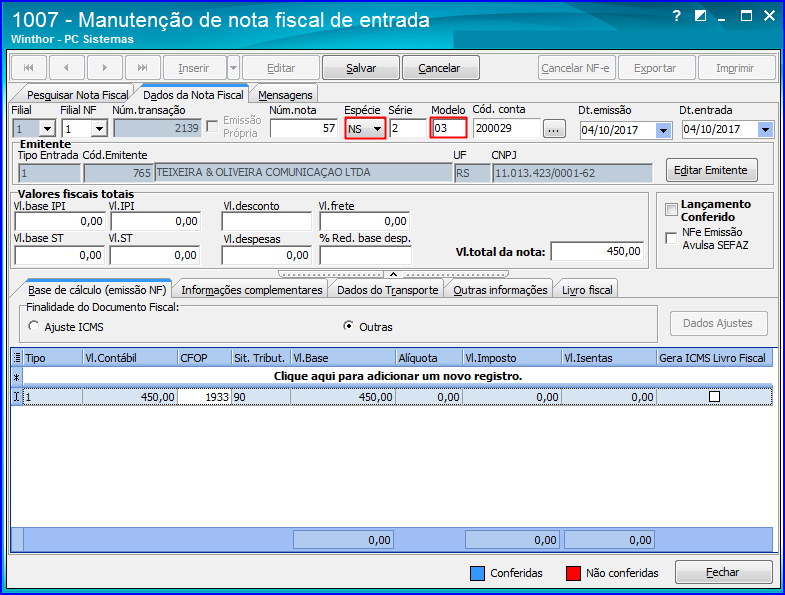Click the asterisk new-row indicator
785x595 pixels.
coord(17,377)
